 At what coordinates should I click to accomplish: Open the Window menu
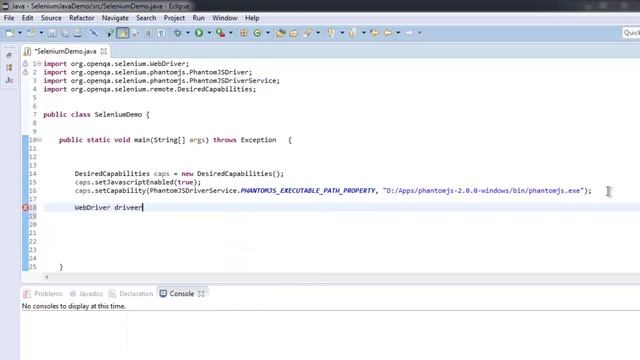tap(224, 18)
